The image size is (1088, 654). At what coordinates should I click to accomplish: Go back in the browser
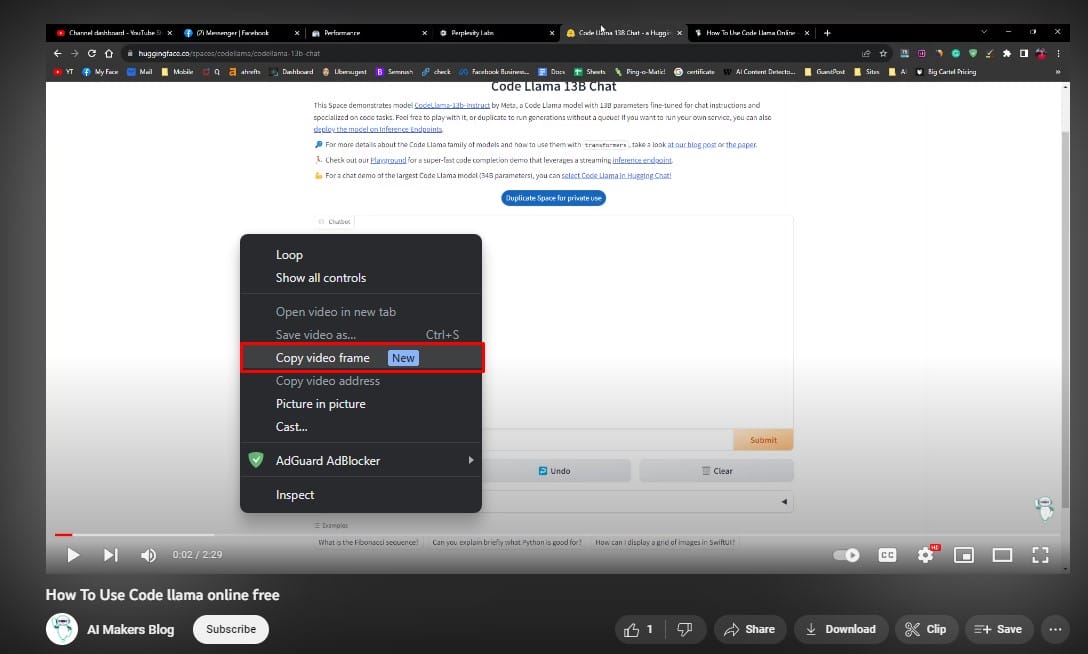coord(58,53)
